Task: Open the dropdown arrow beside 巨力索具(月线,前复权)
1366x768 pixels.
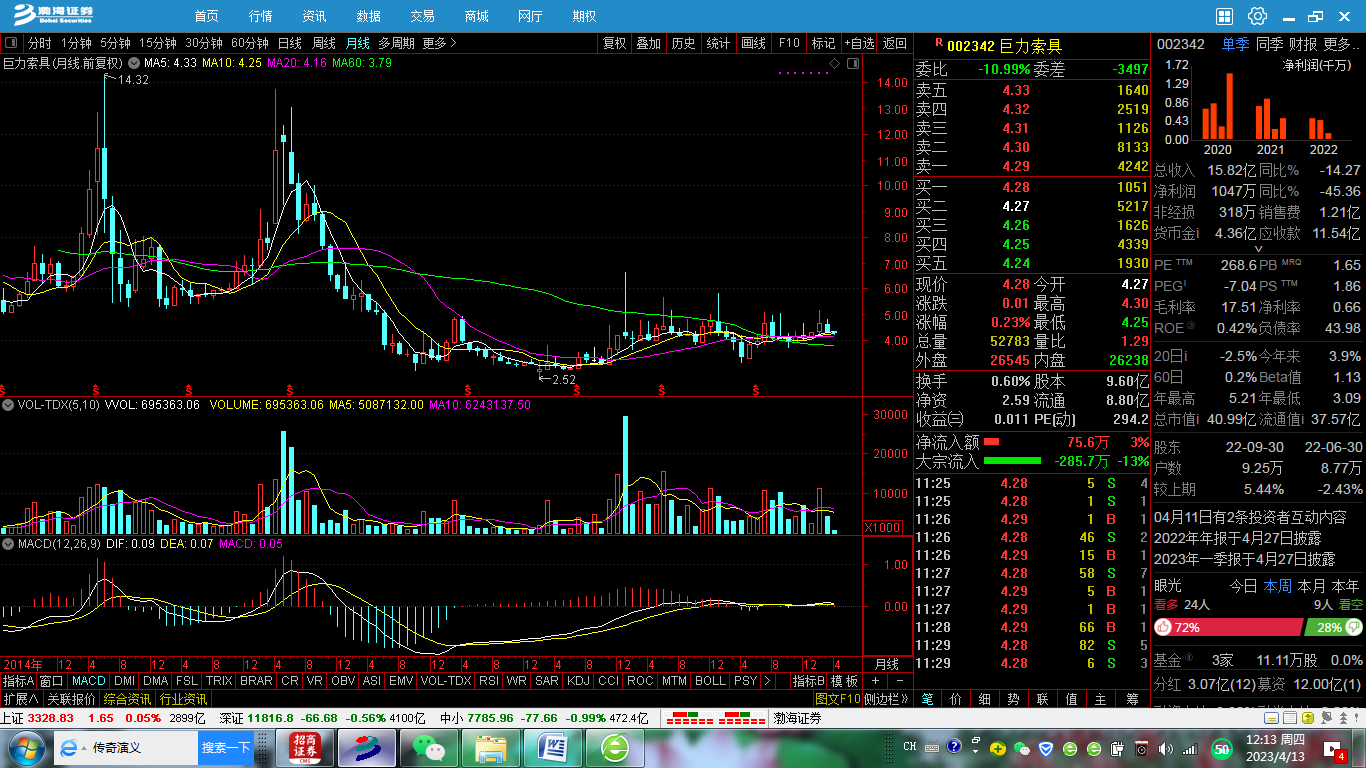Action: click(x=132, y=62)
